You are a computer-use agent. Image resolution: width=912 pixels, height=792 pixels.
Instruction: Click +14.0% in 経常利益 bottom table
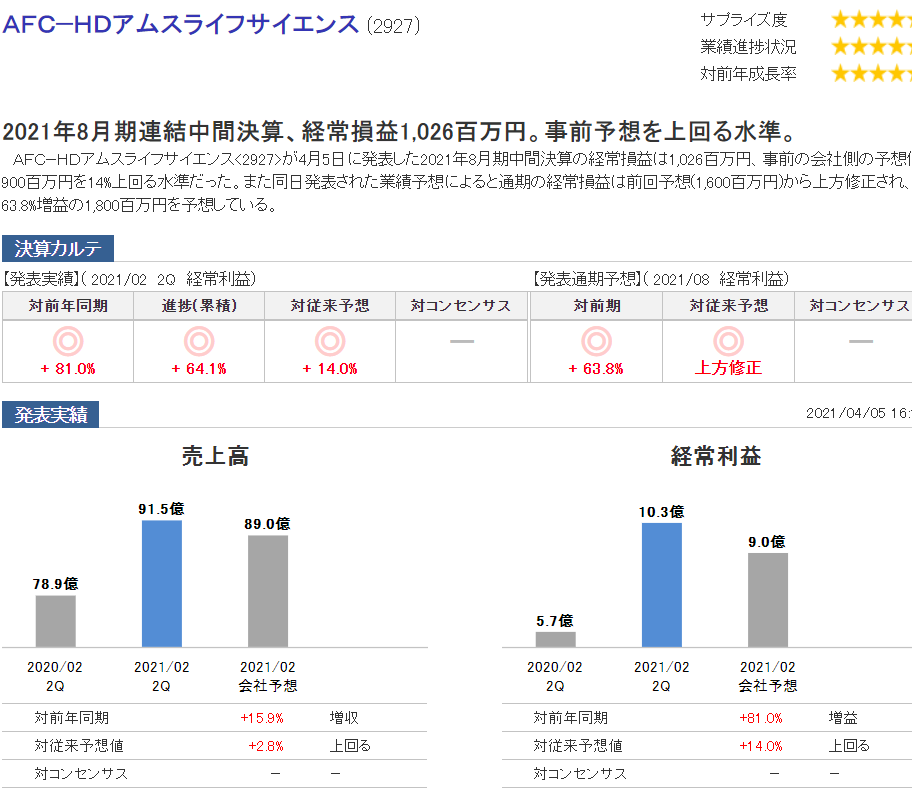tap(761, 746)
